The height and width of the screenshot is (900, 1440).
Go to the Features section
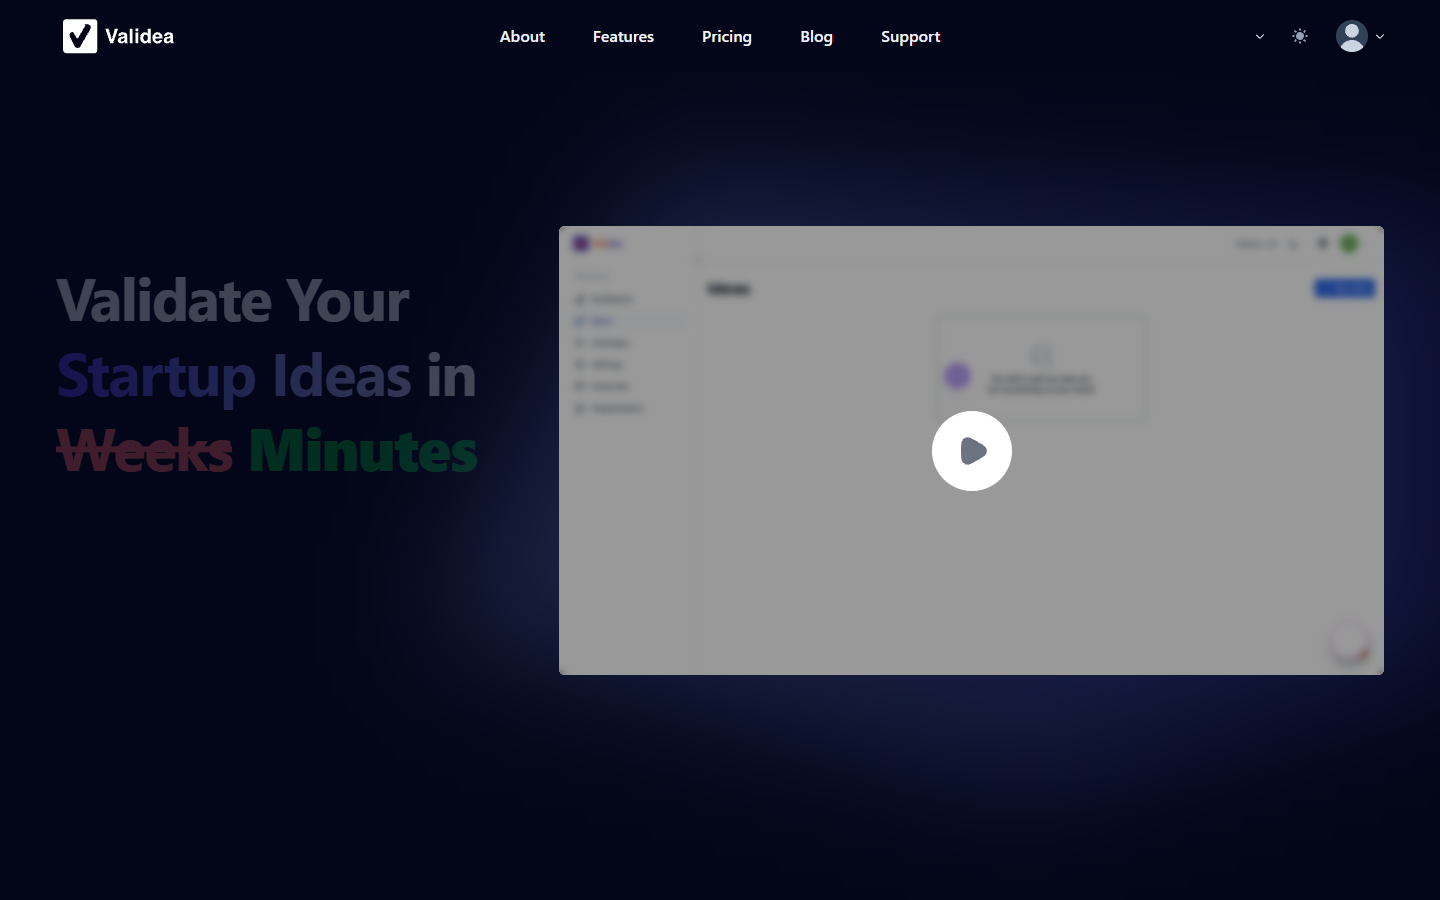coord(623,36)
